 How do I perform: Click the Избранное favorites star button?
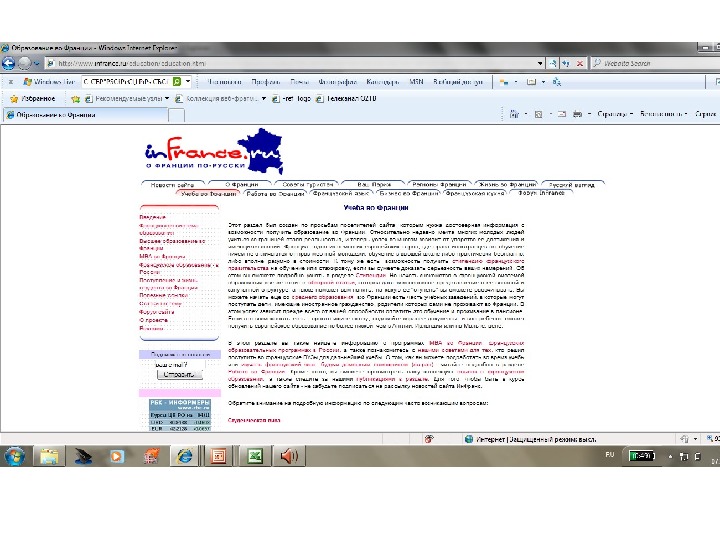pos(33,98)
